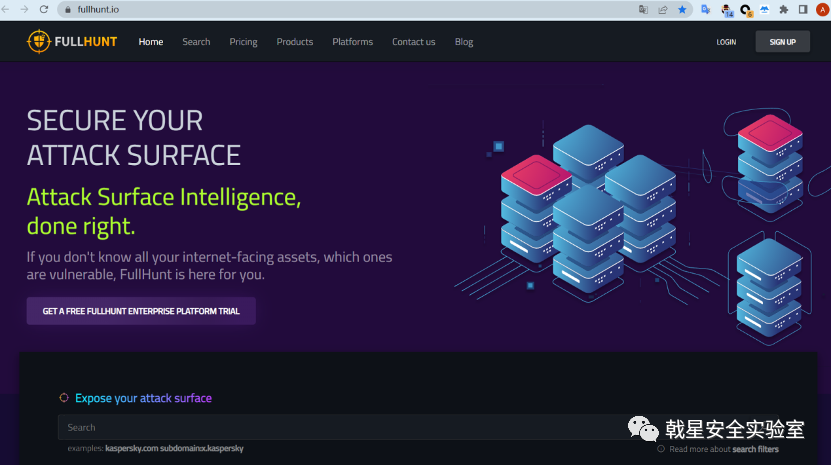Click the LOGIN link
This screenshot has height=466, width=832.
(726, 42)
